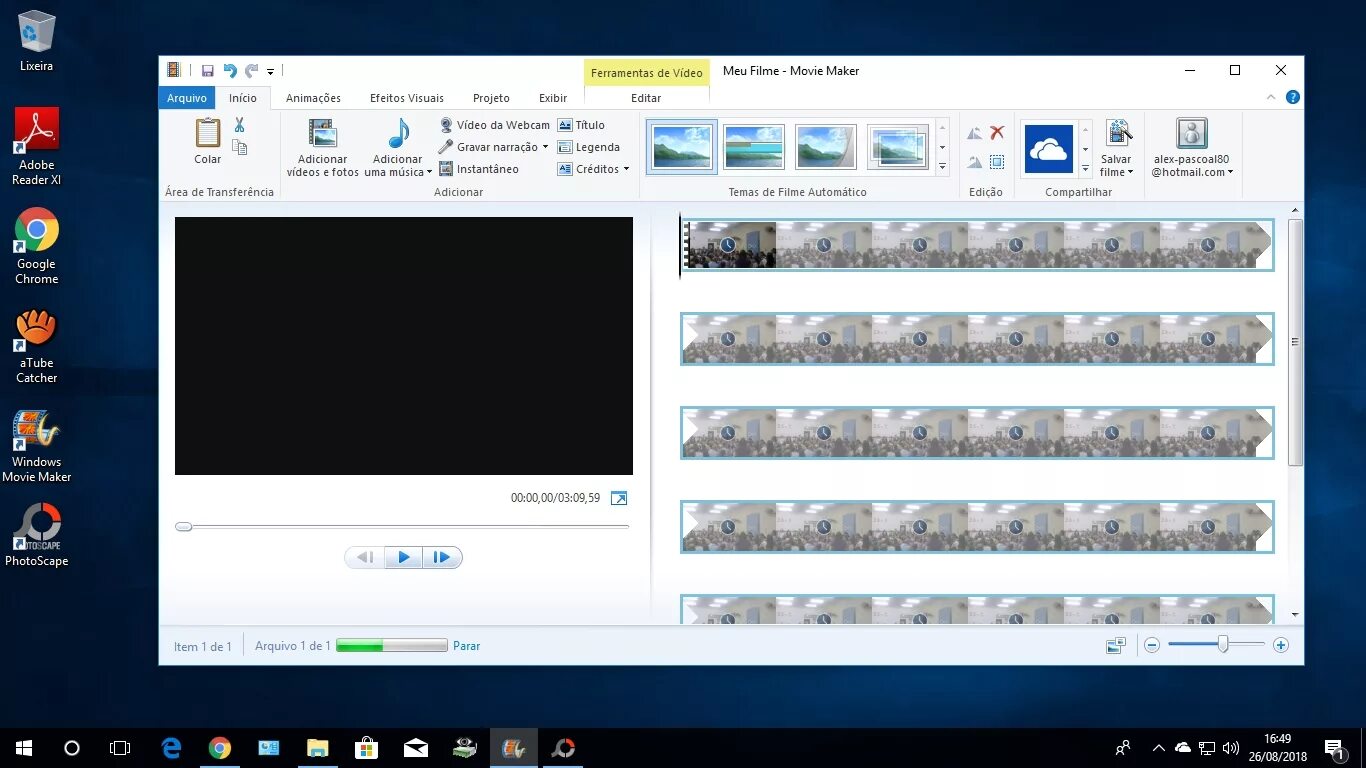Take an Instantâneo snapshot
Screen dimensions: 1366x768
pos(479,169)
